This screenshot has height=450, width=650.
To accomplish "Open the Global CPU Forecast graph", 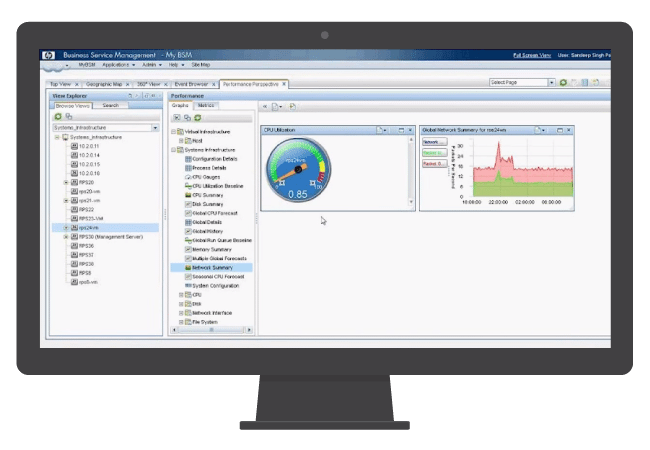I will (211, 213).
